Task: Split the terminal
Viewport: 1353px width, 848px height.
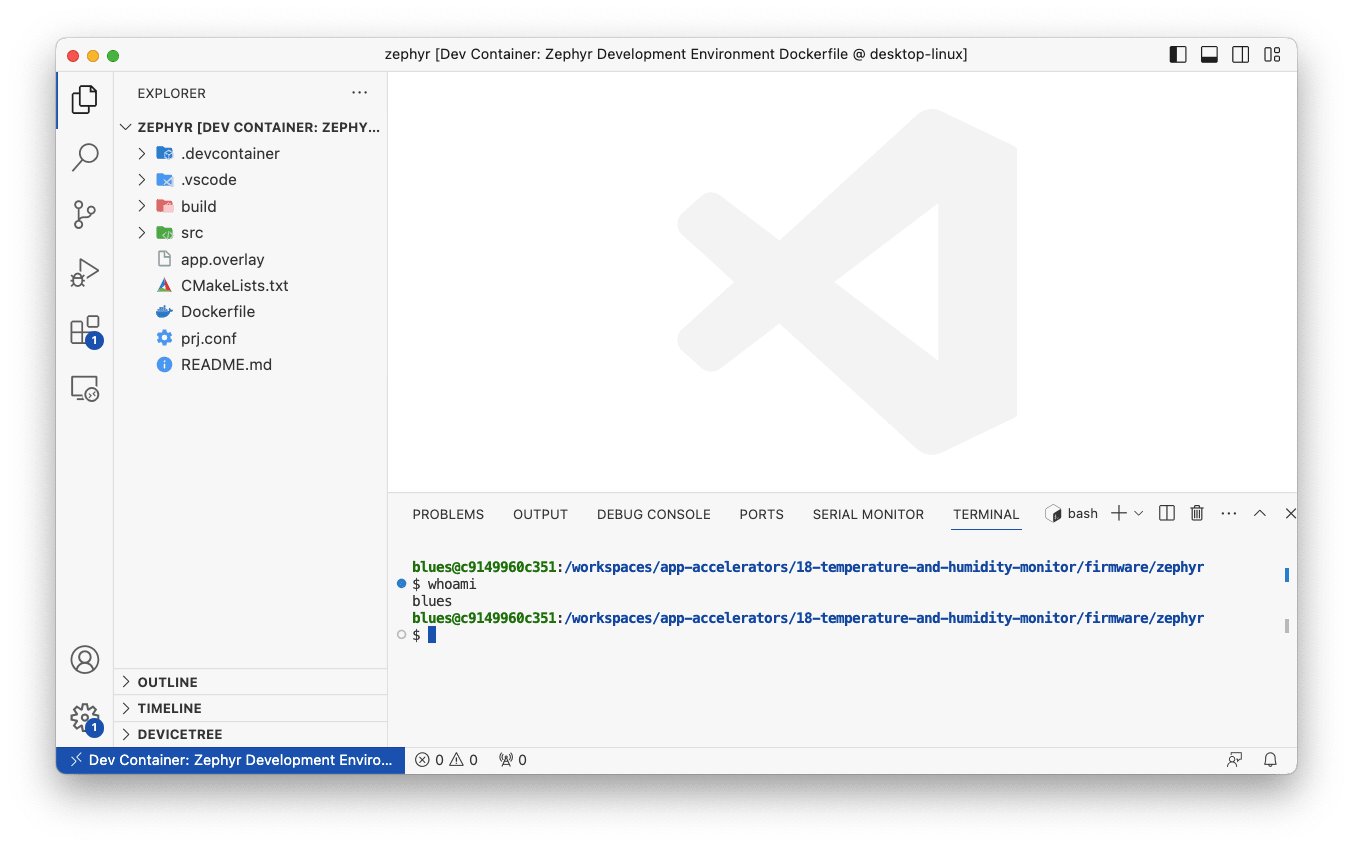Action: 1166,513
